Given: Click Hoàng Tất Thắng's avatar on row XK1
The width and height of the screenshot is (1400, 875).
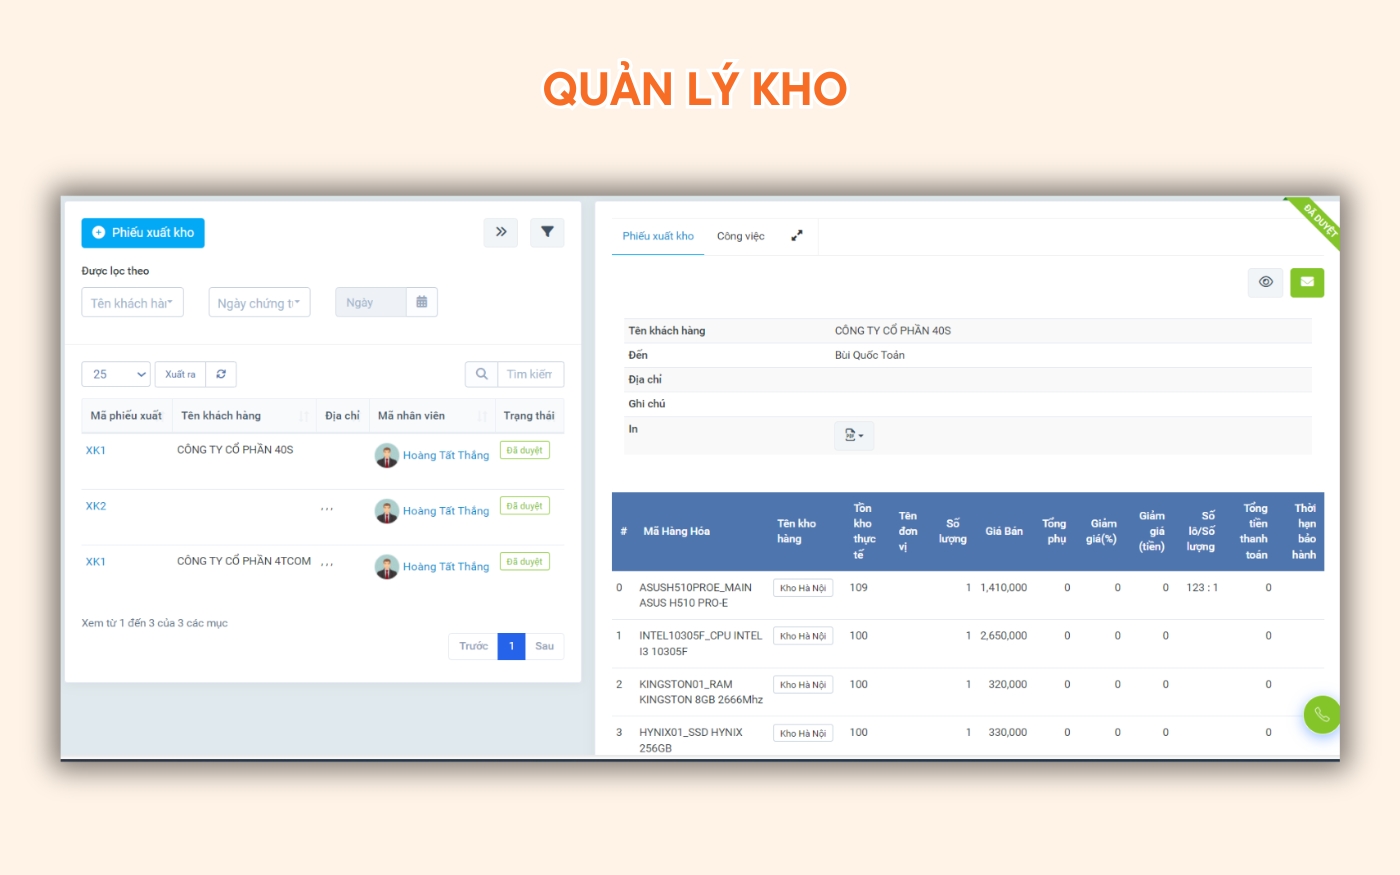Looking at the screenshot, I should [x=388, y=455].
